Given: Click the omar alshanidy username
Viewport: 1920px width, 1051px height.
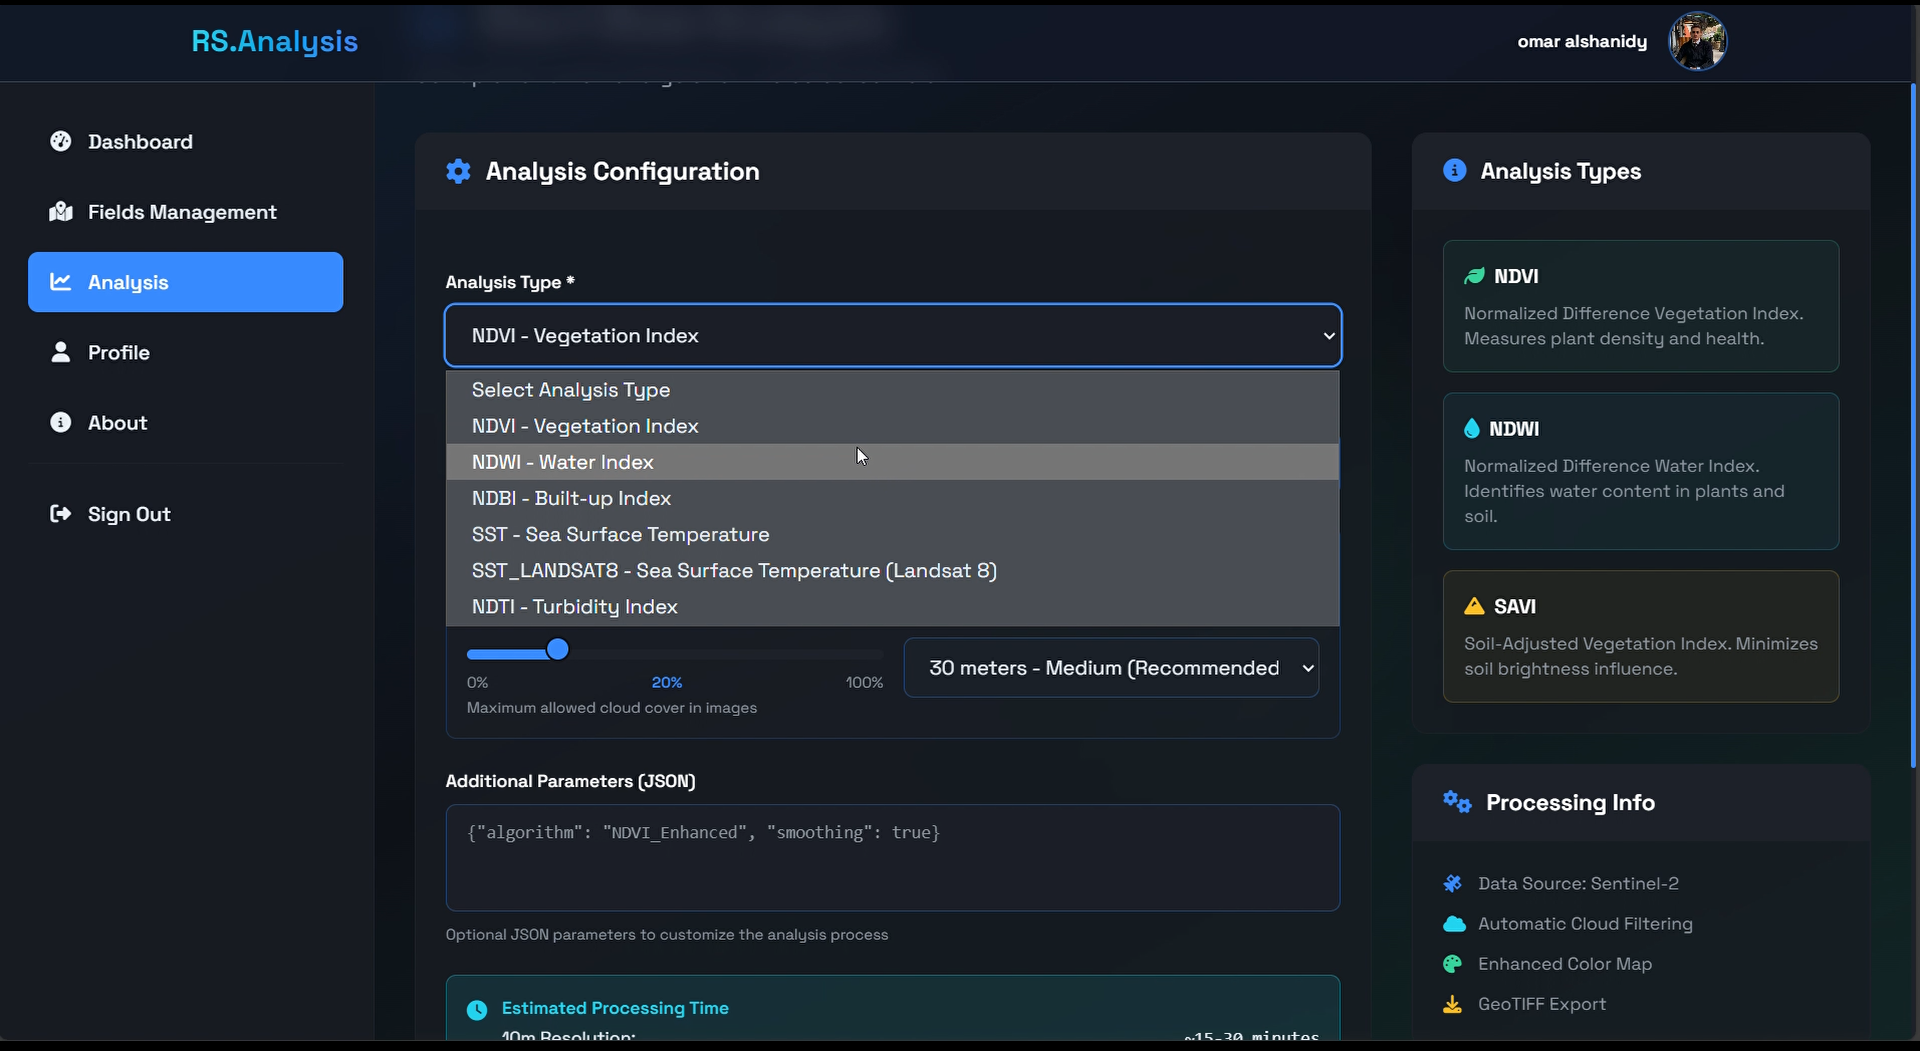Looking at the screenshot, I should [x=1582, y=41].
